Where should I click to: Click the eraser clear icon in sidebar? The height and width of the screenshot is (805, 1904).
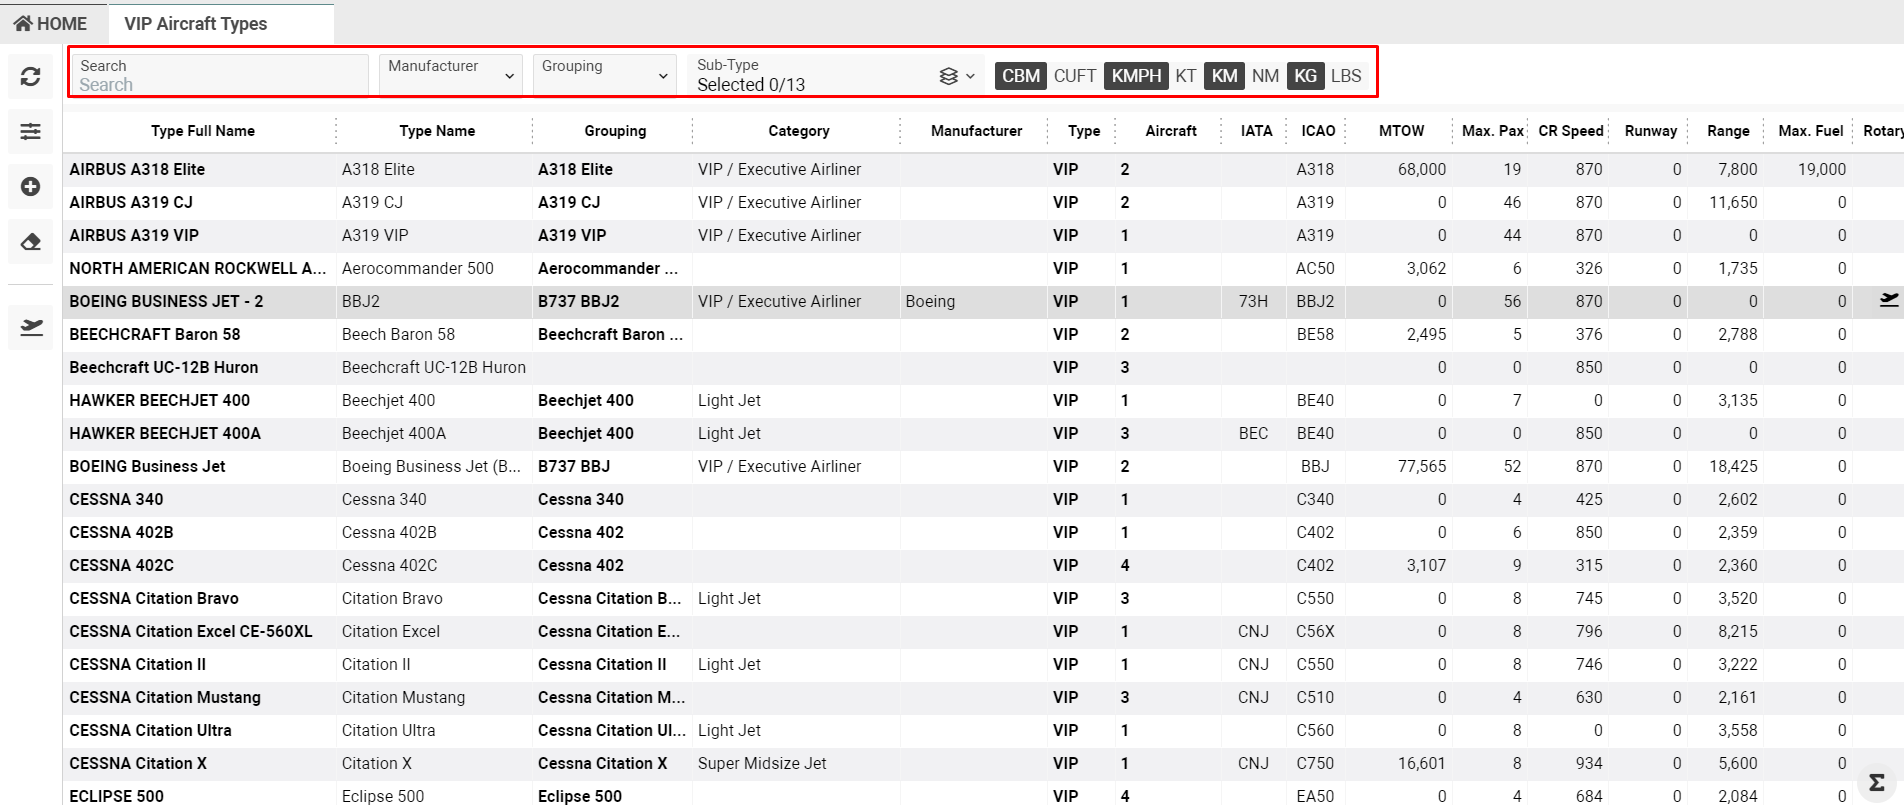tap(30, 242)
